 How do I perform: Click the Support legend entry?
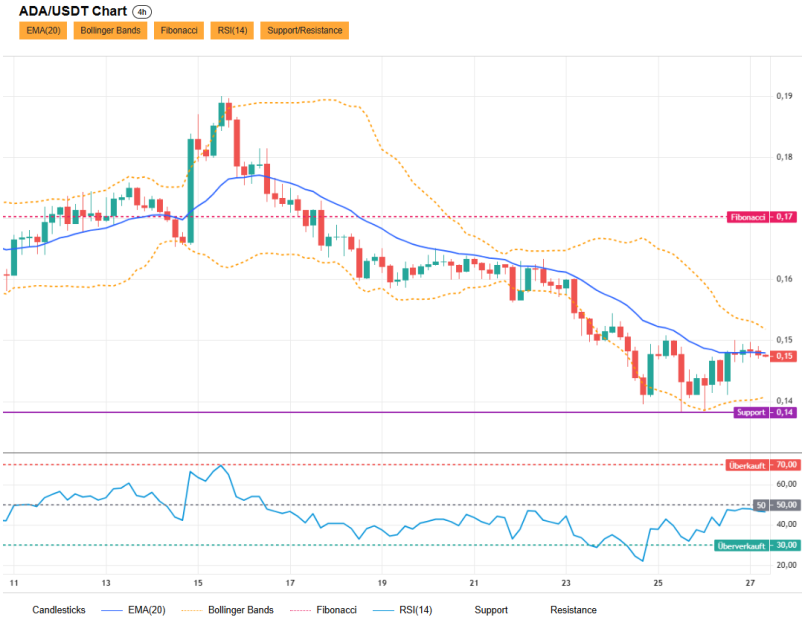(x=491, y=610)
